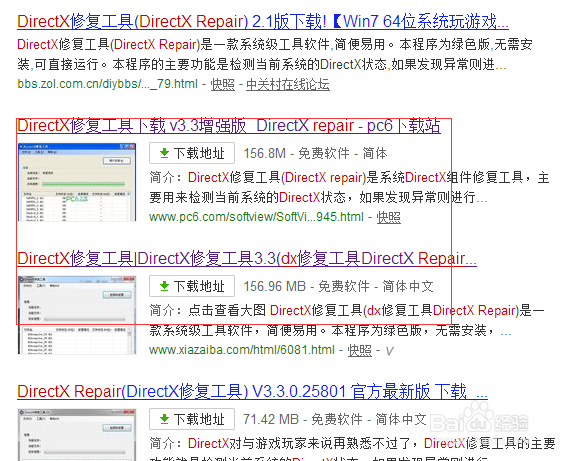This screenshot has width=561, height=461.
Task: Open www.pc6.com/softview URL
Action: (x=256, y=217)
